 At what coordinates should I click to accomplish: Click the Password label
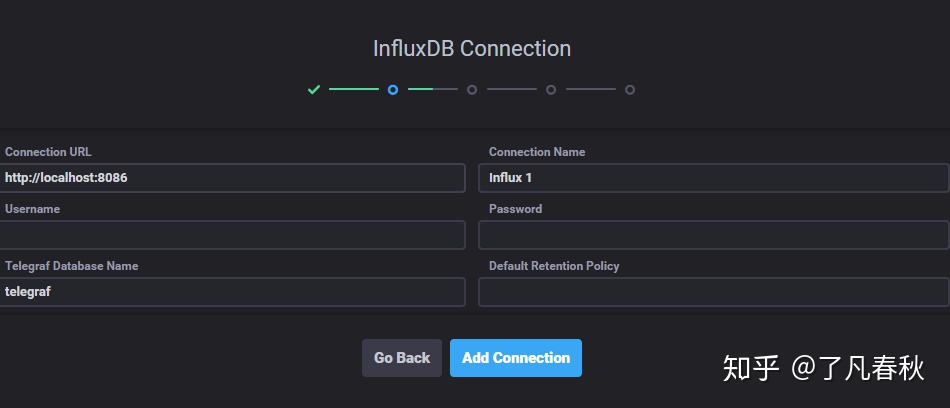[516, 209]
